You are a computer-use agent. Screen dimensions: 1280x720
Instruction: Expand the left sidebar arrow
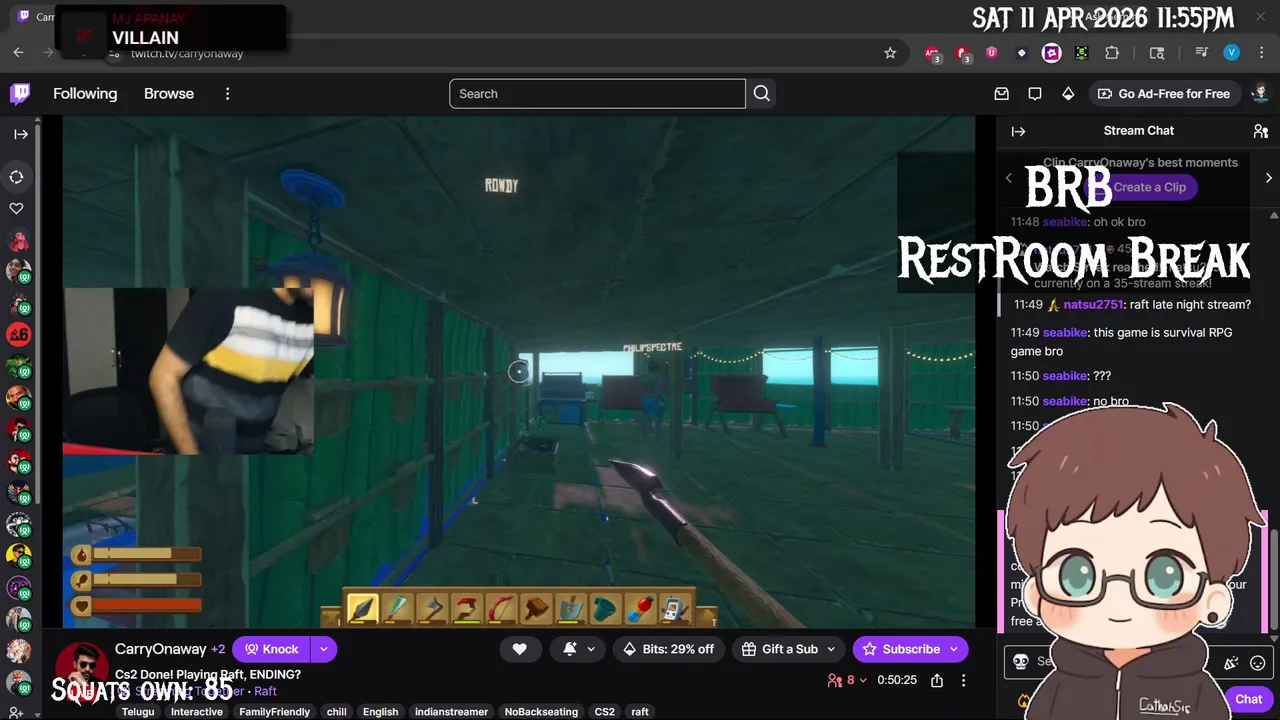coord(20,133)
